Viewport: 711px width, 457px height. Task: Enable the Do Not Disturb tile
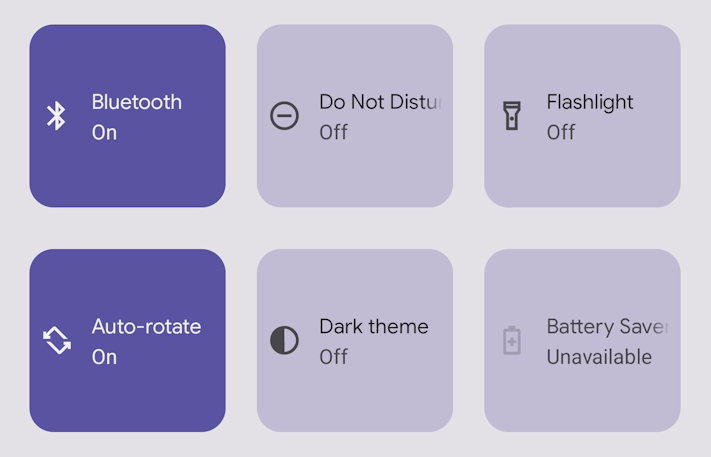(x=355, y=116)
